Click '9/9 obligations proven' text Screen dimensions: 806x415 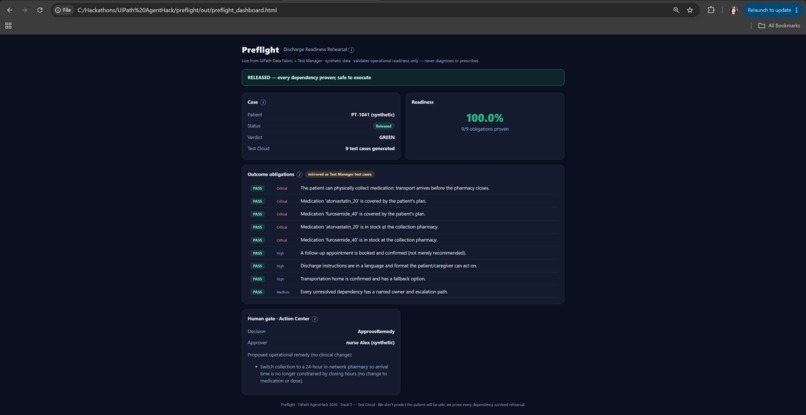(x=485, y=129)
